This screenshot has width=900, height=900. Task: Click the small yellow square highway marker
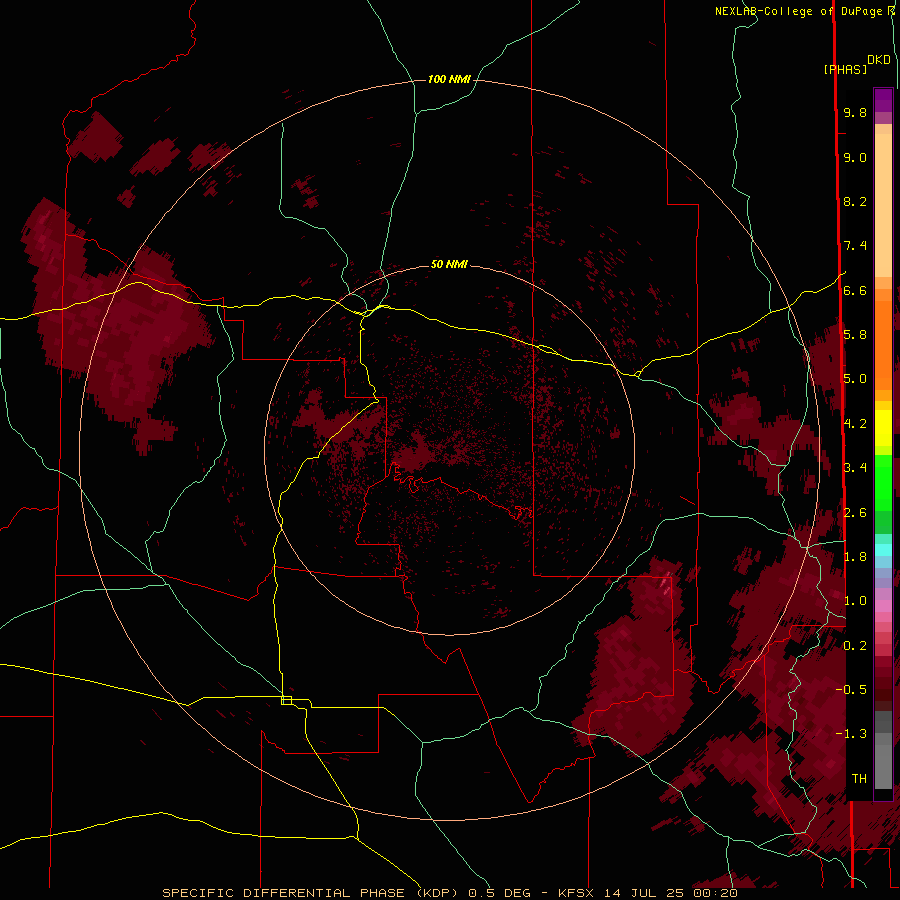tap(286, 700)
